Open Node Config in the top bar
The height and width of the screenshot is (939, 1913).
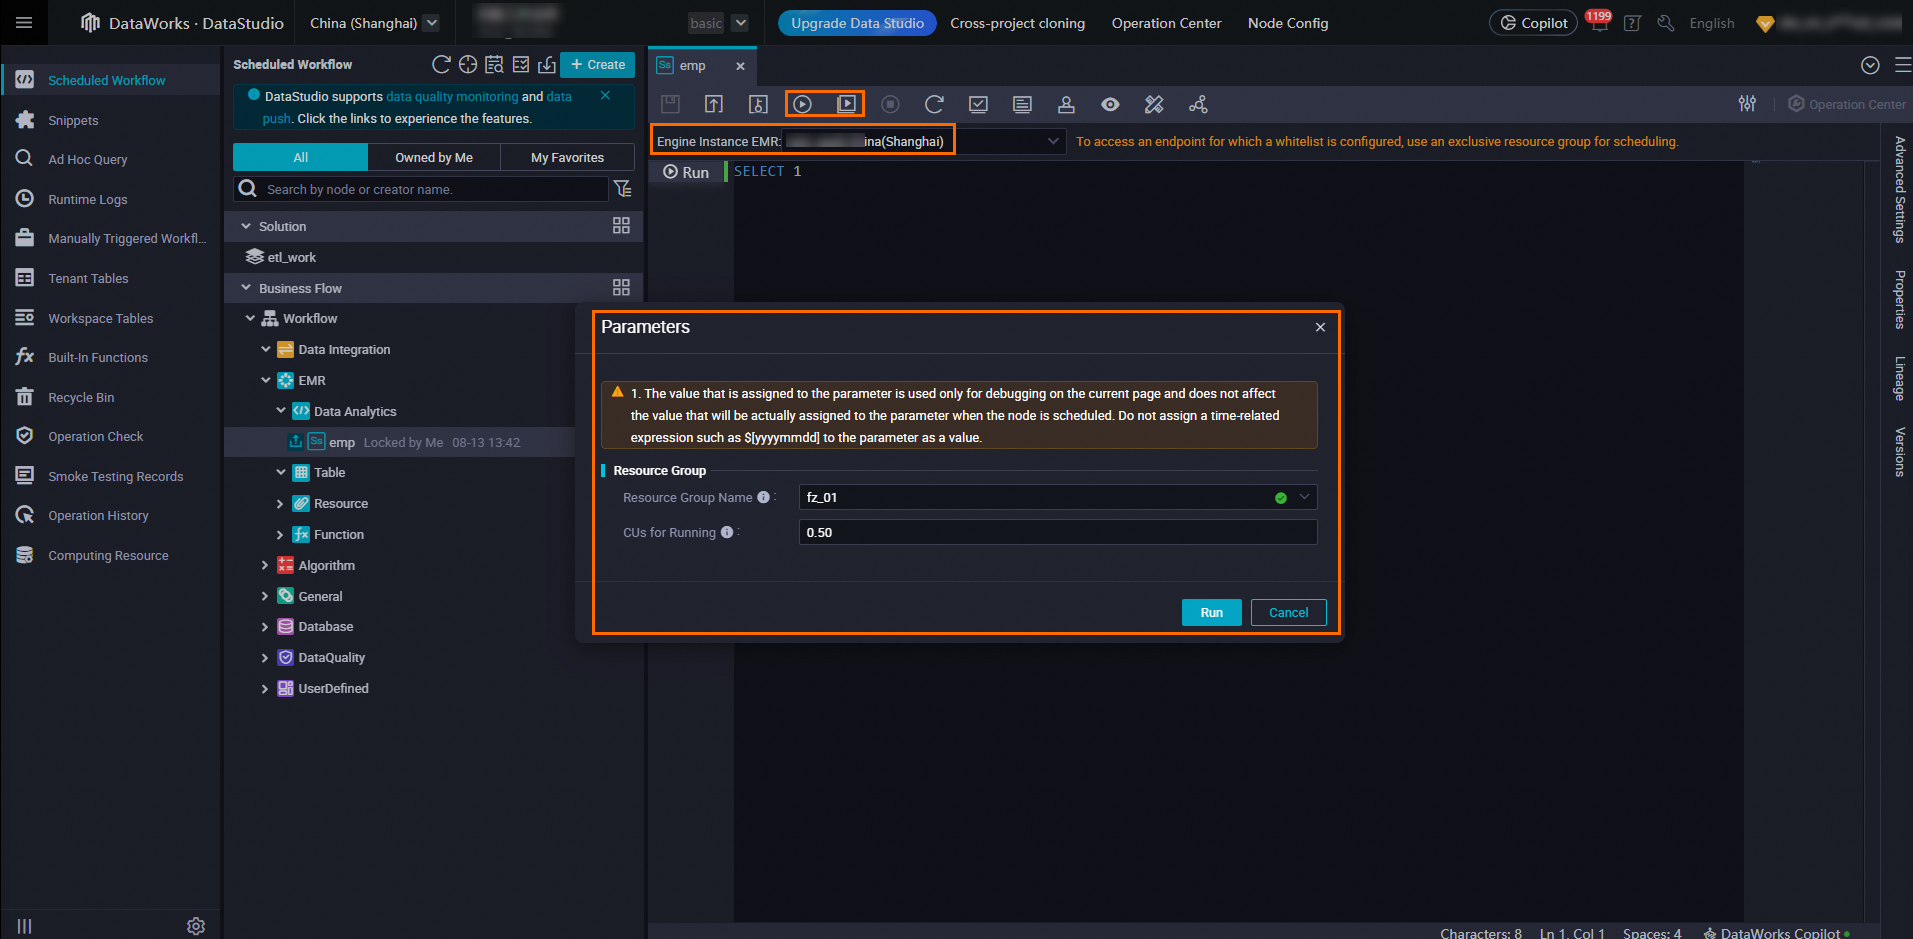click(1288, 23)
